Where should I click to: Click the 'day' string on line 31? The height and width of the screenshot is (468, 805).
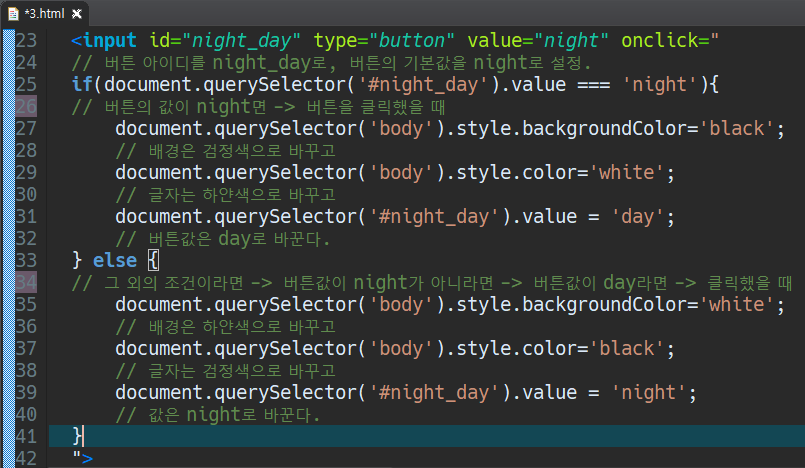click(637, 217)
